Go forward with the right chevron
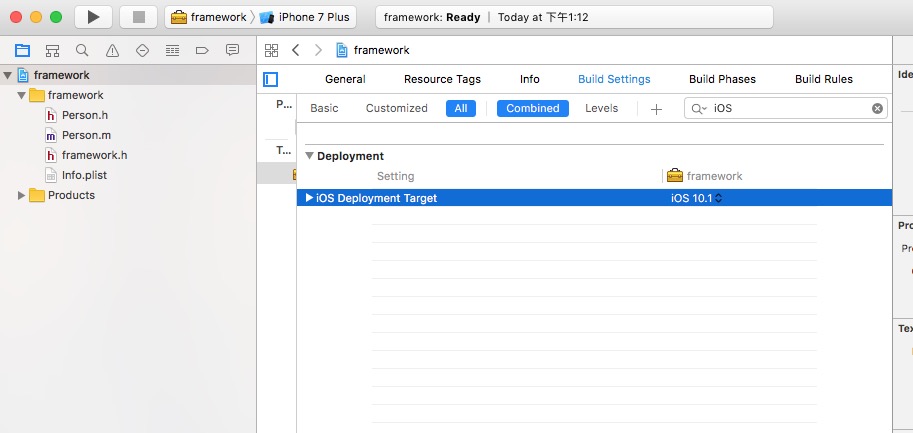The image size is (913, 433). [x=318, y=50]
